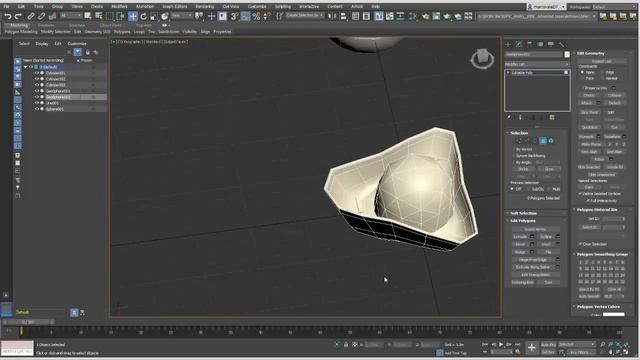This screenshot has height=360, width=640.
Task: Click the Extrude button in Edit Polygons
Action: click(520, 237)
